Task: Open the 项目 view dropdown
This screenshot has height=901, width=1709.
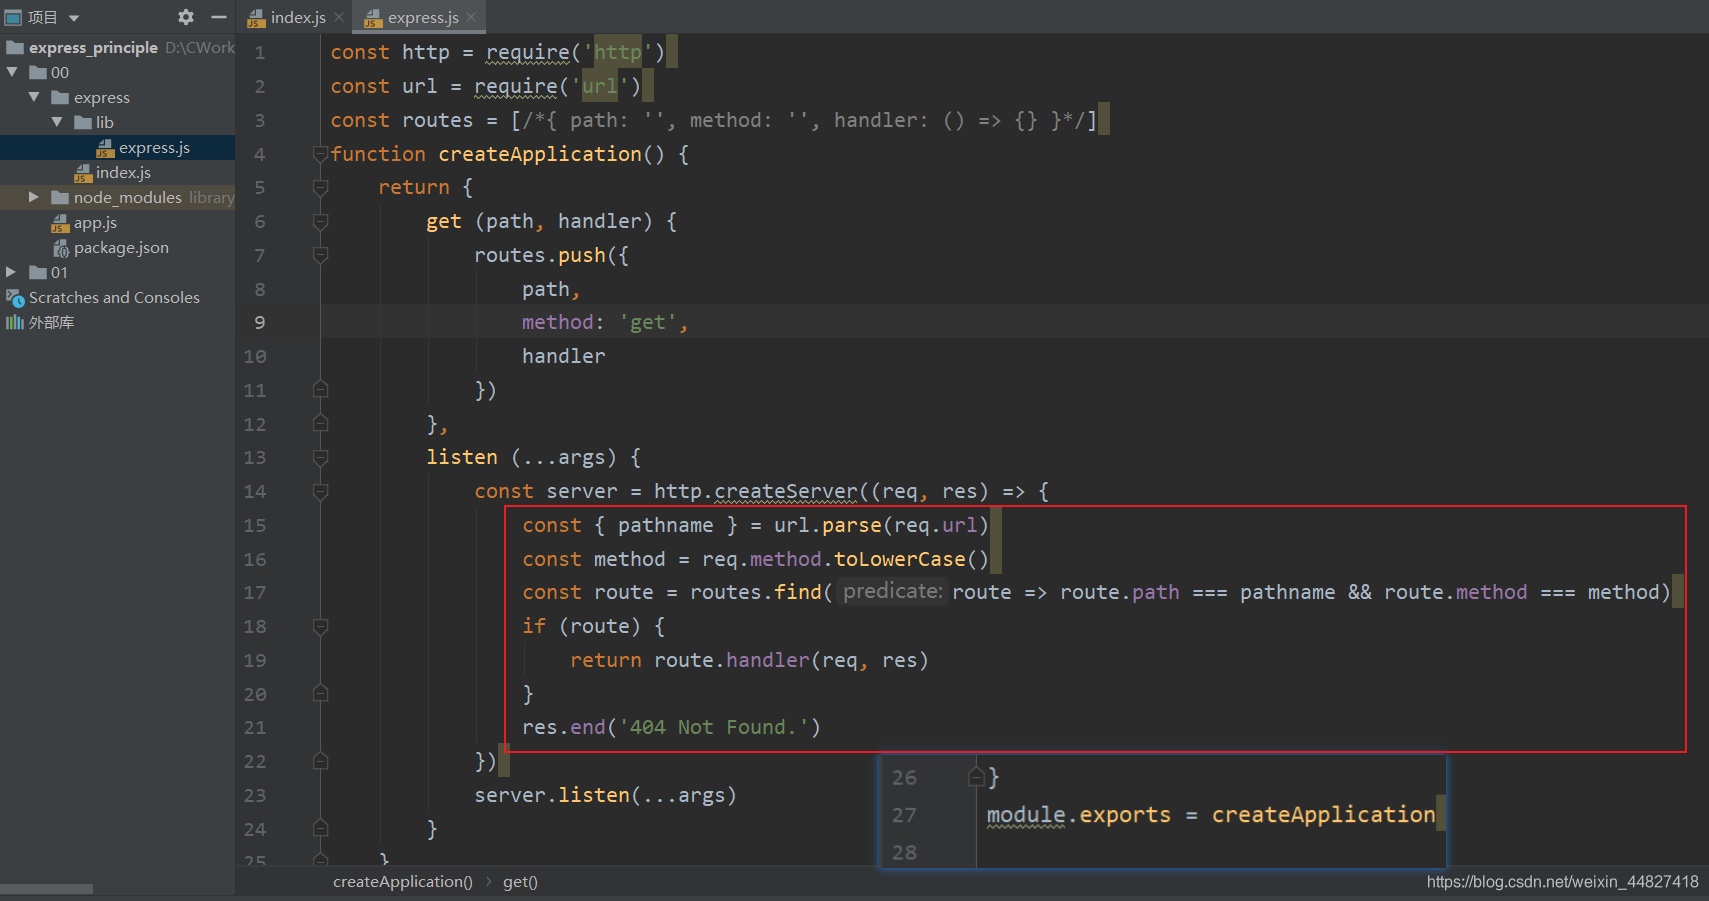Action: pos(74,18)
